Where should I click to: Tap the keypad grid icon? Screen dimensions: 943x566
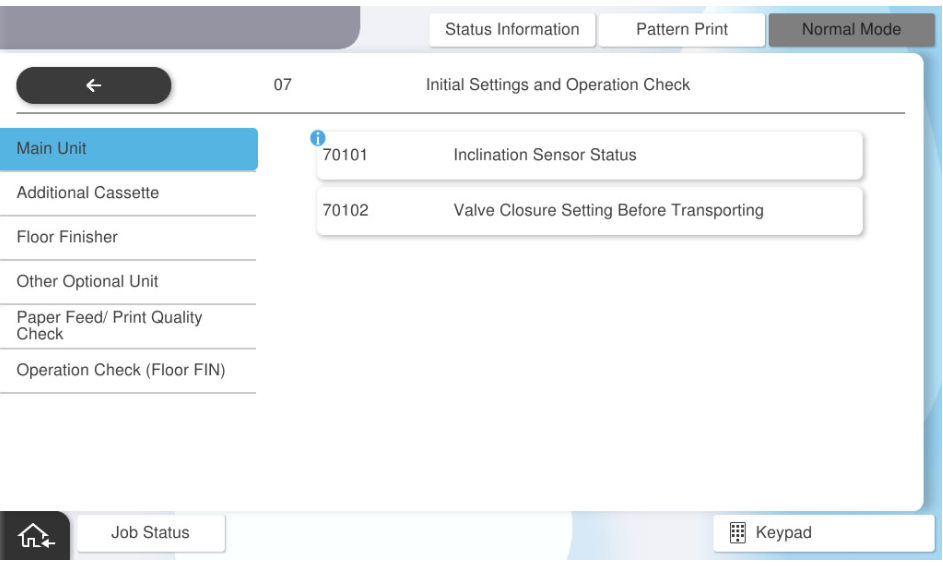coord(735,533)
